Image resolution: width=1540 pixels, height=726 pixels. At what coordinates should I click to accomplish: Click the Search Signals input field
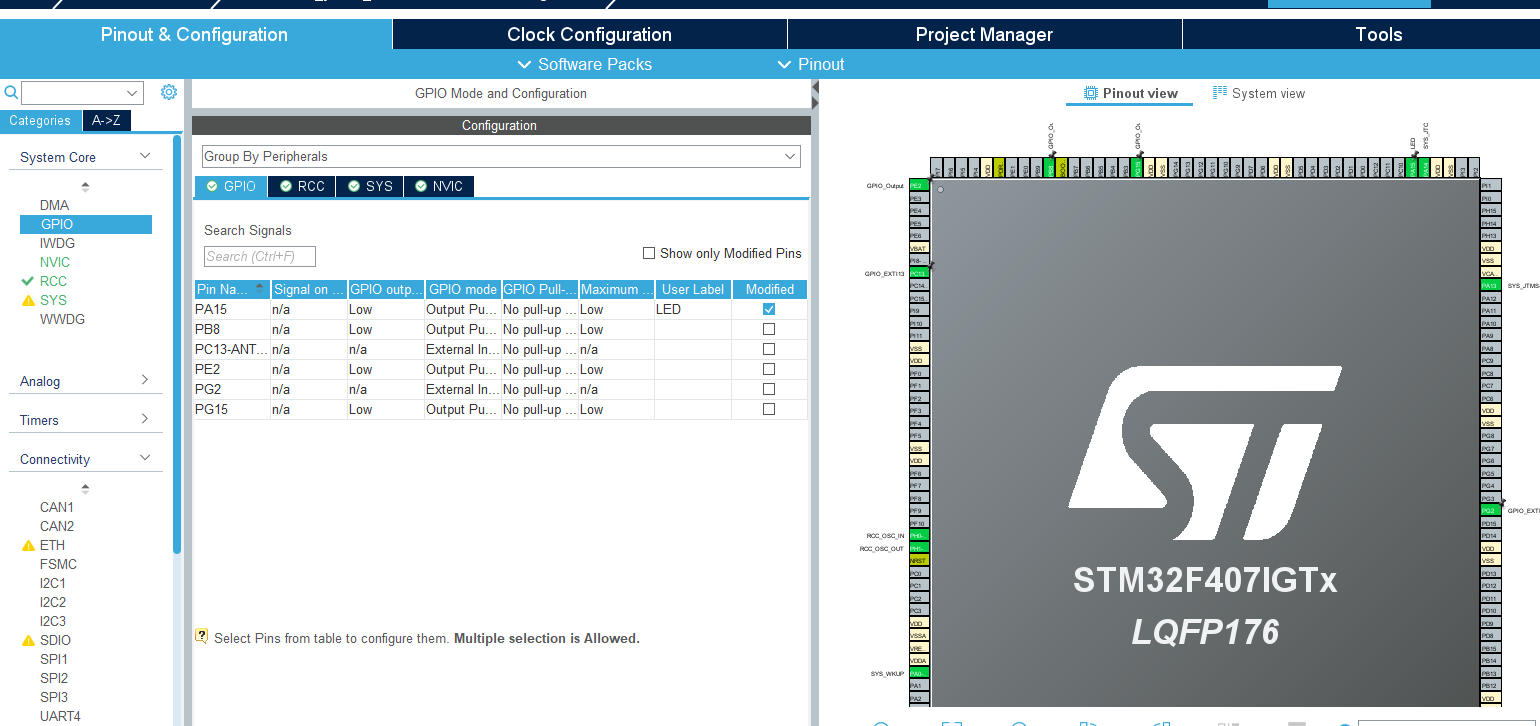[260, 256]
